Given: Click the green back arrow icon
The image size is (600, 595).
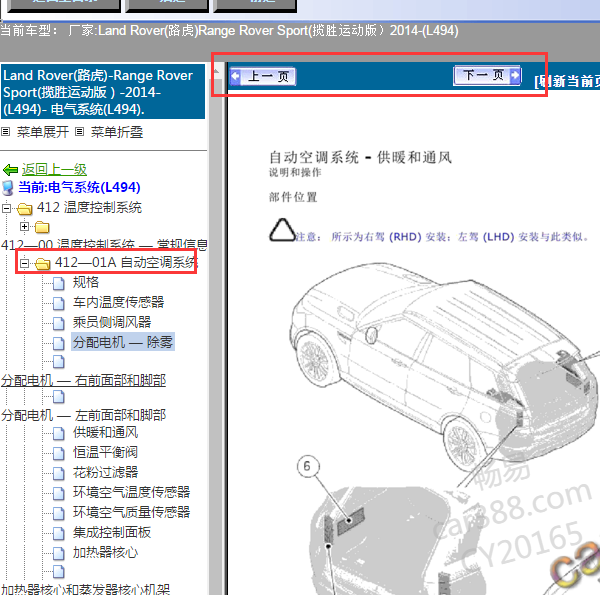Looking at the screenshot, I should point(10,170).
